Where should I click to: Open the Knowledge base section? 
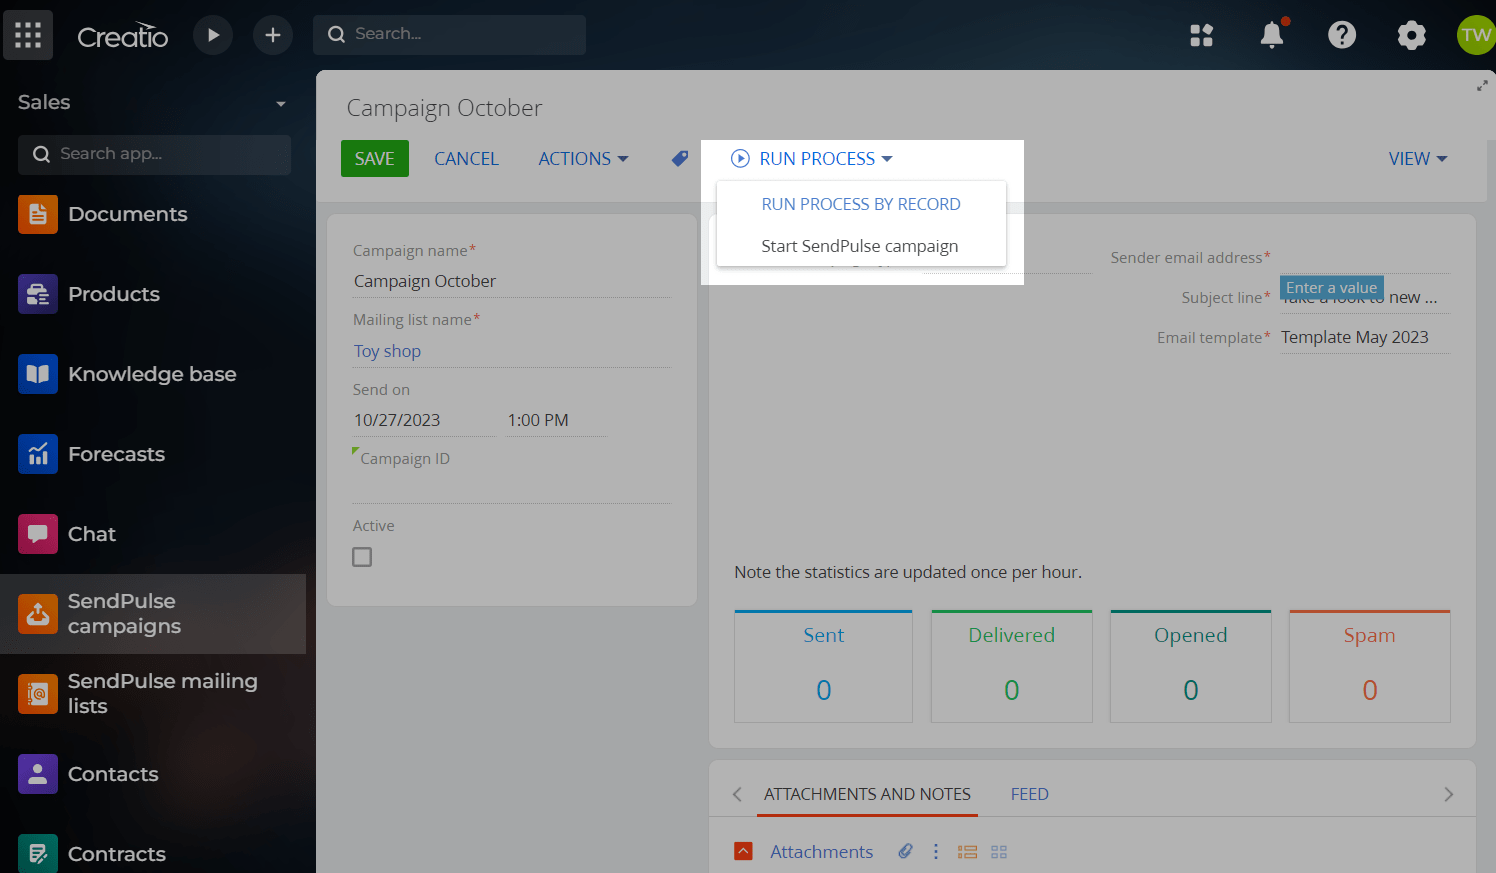pyautogui.click(x=153, y=374)
